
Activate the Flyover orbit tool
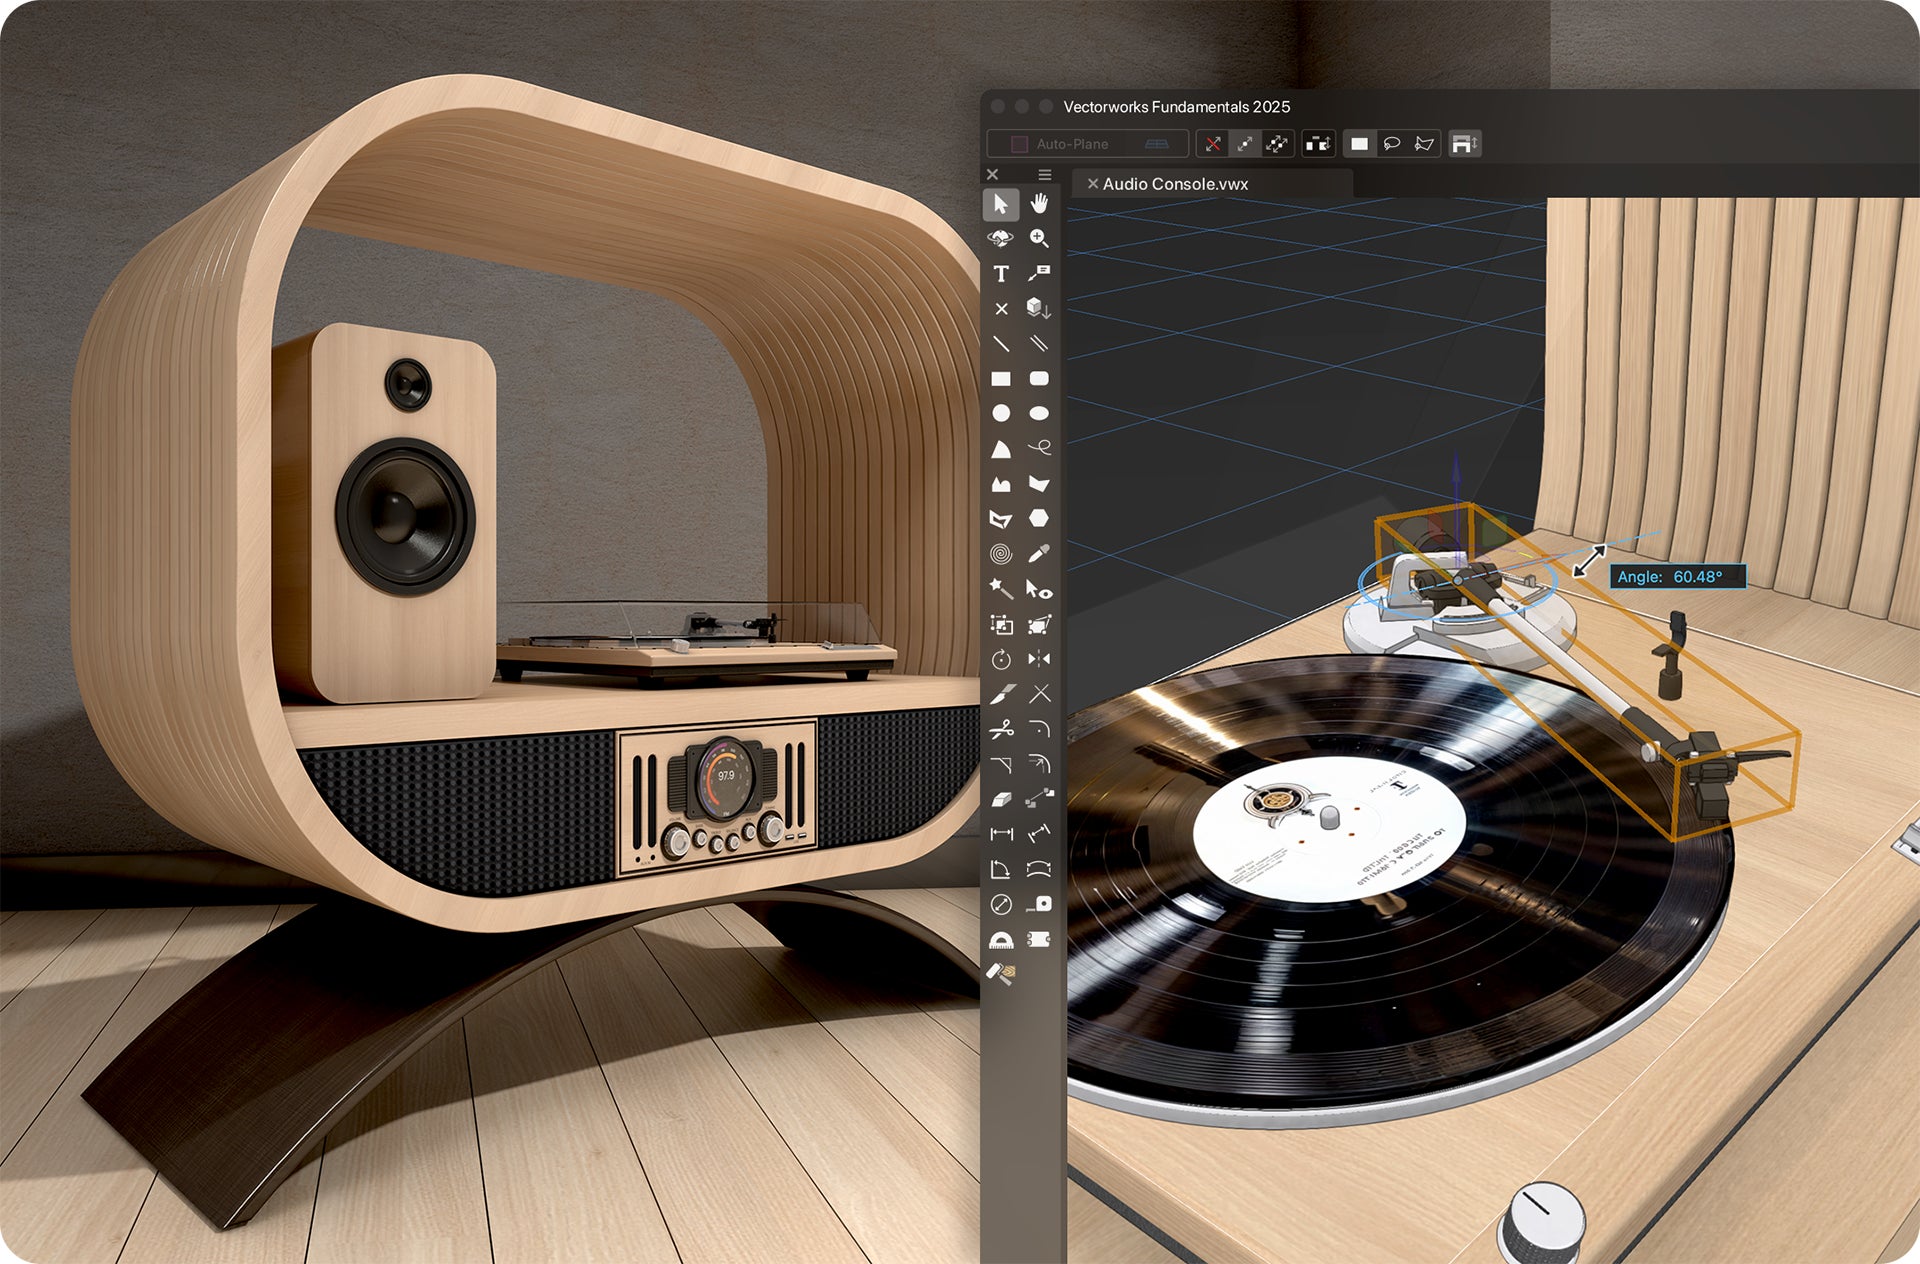click(x=1001, y=238)
